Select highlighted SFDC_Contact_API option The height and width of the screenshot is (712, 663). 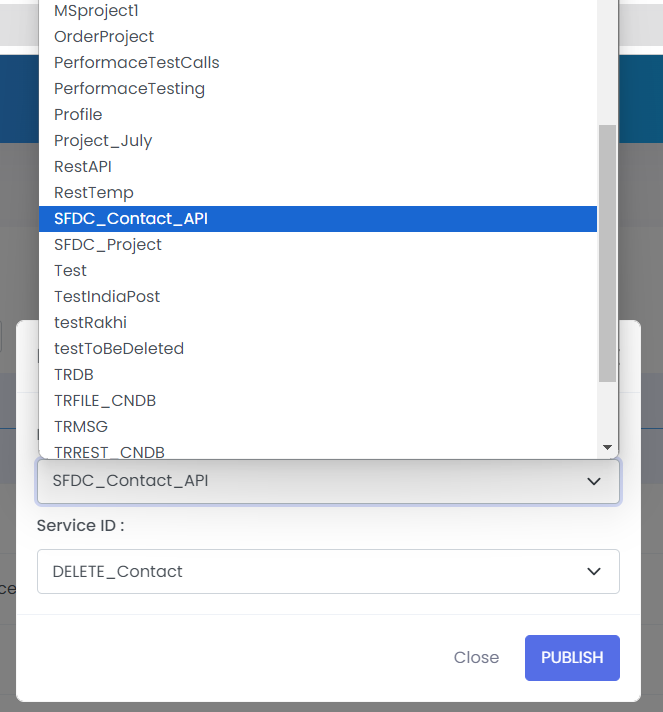[x=318, y=219]
